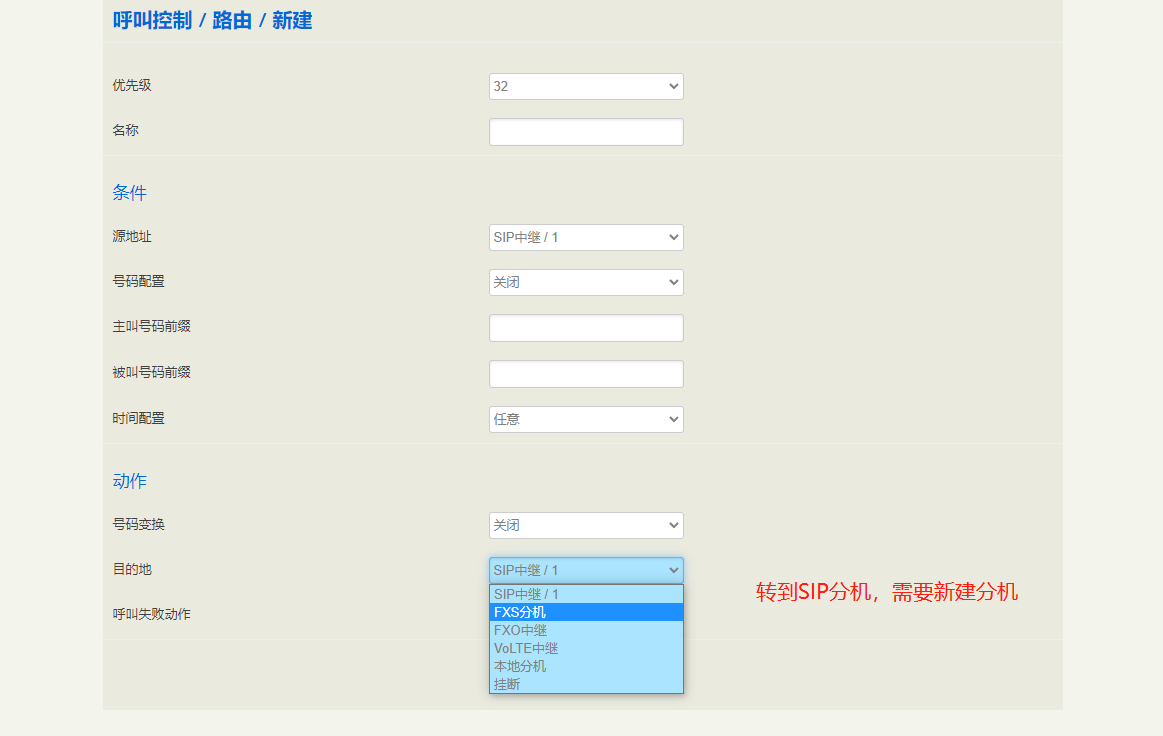
Task: Click the 时间配置 label
Action: pyautogui.click(x=139, y=418)
